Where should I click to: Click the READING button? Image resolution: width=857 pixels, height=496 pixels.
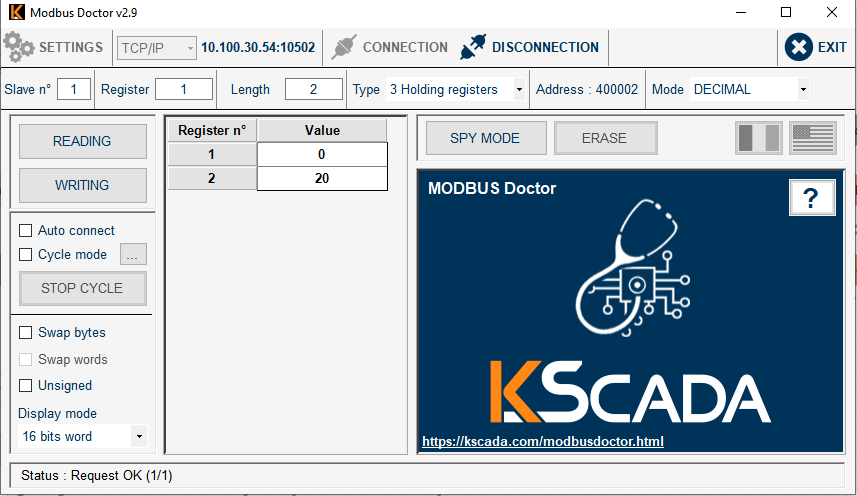click(82, 141)
